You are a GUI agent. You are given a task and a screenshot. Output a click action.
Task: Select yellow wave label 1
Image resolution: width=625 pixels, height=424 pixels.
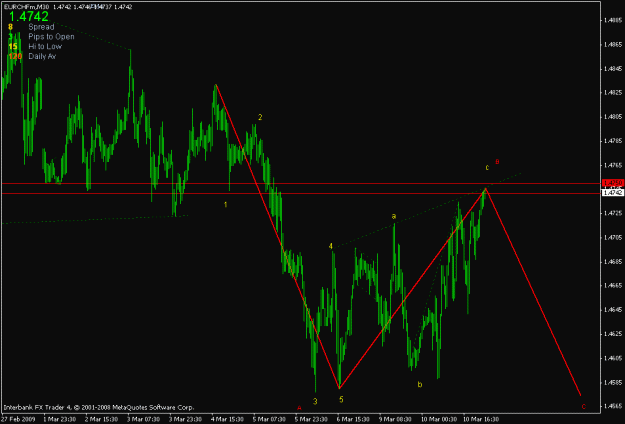226,204
